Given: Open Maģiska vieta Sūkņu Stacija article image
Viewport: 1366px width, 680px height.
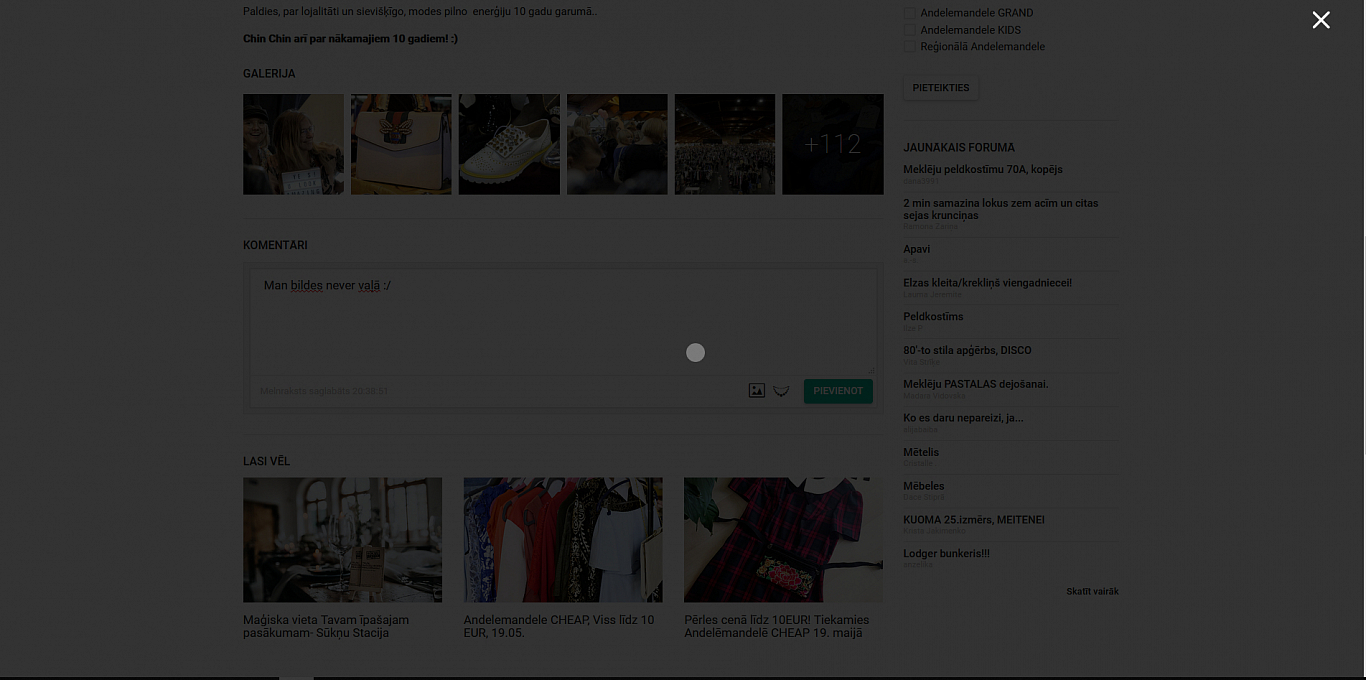Looking at the screenshot, I should [x=342, y=540].
